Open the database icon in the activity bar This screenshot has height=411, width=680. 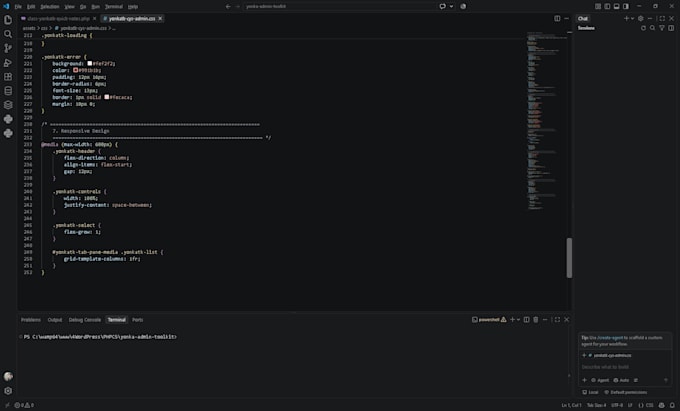8,91
